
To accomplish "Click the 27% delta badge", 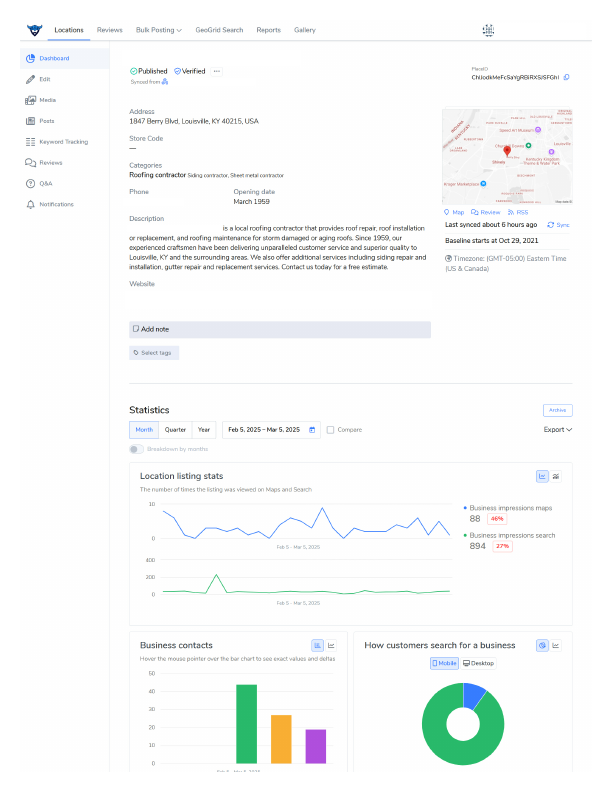I will coord(502,546).
